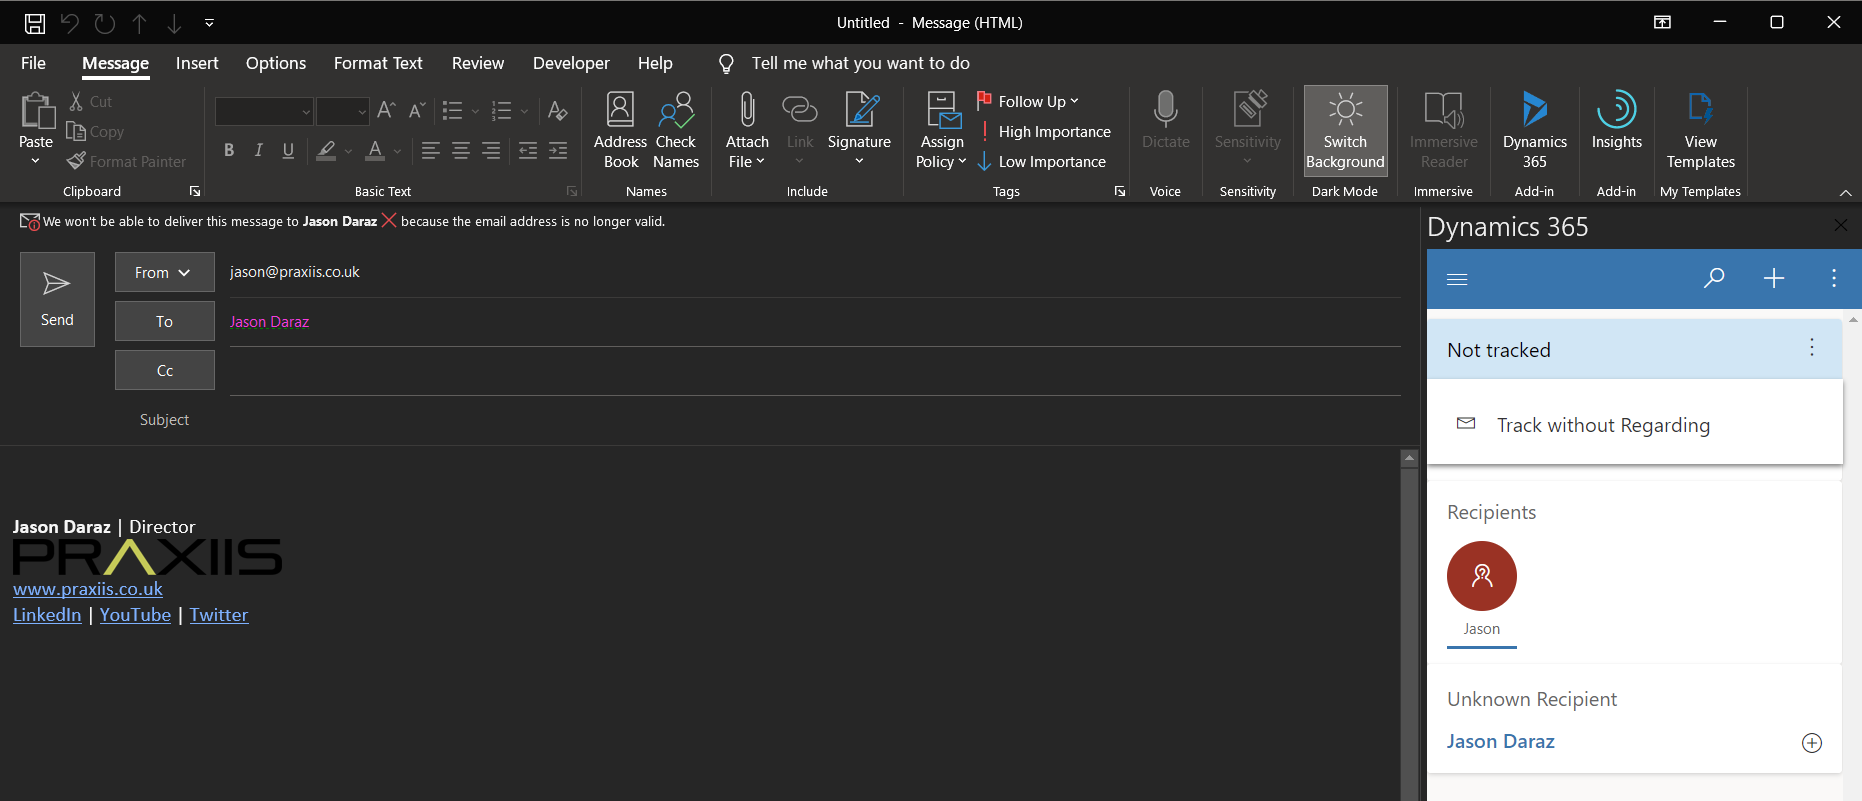
Task: Increase indent
Action: (x=557, y=150)
